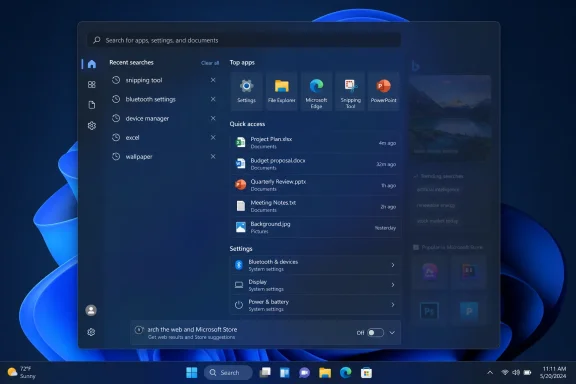Open Project Plan.xlsx from Quick access
This screenshot has width=576, height=384.
pos(315,143)
